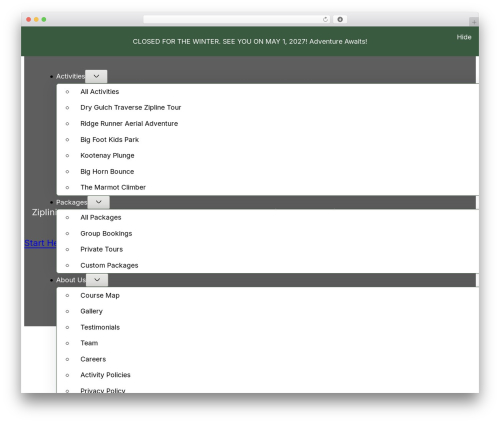The image size is (500, 423).
Task: Open the Gallery page
Action: point(91,311)
